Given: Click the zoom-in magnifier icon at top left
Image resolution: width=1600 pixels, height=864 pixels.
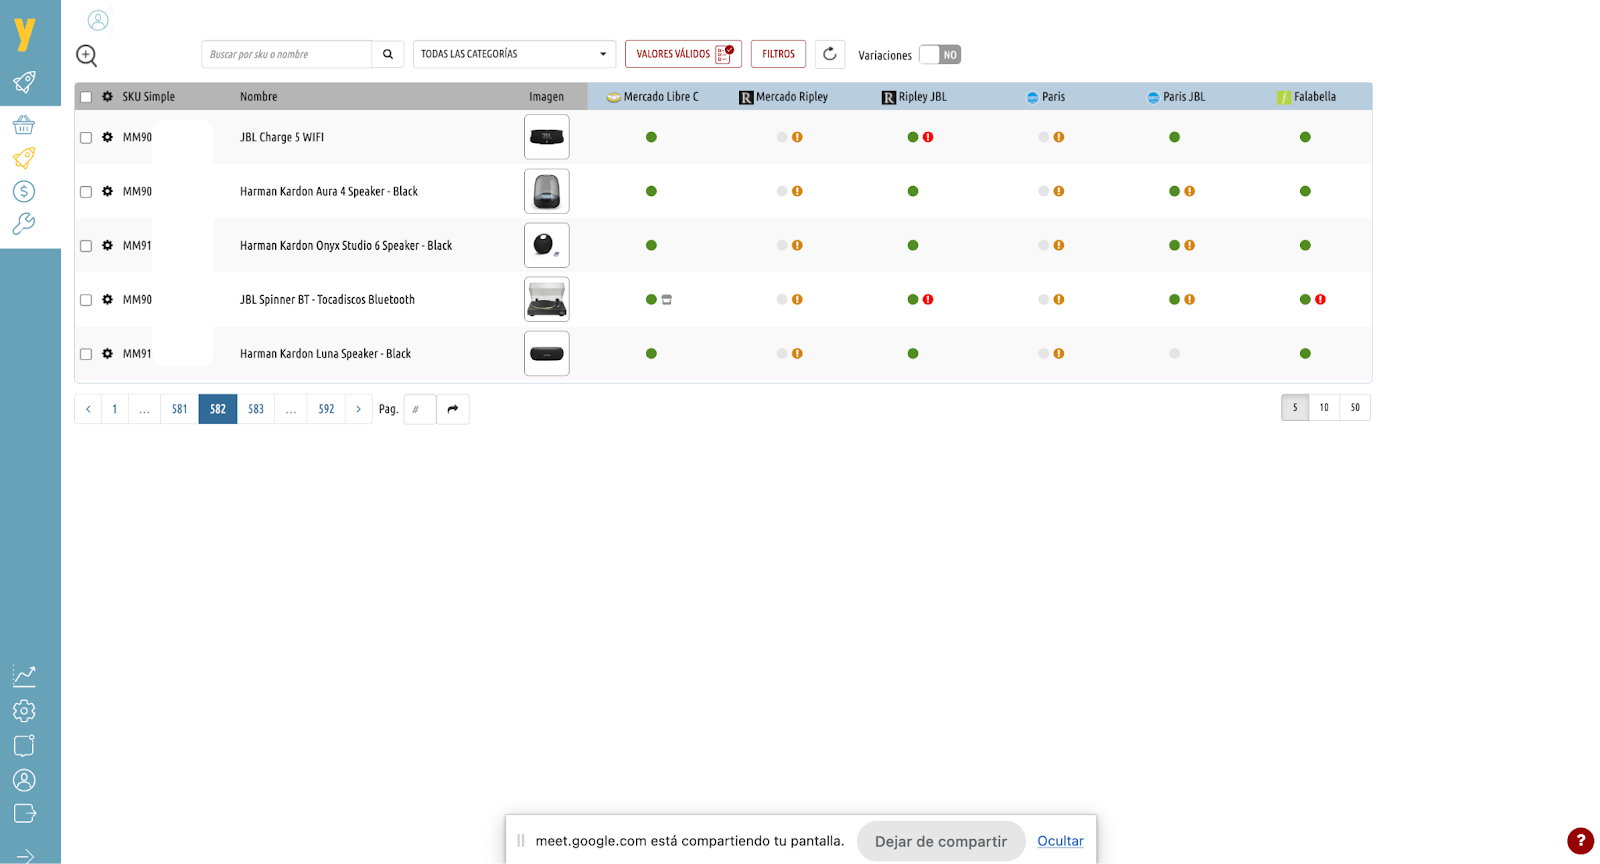Looking at the screenshot, I should 87,56.
